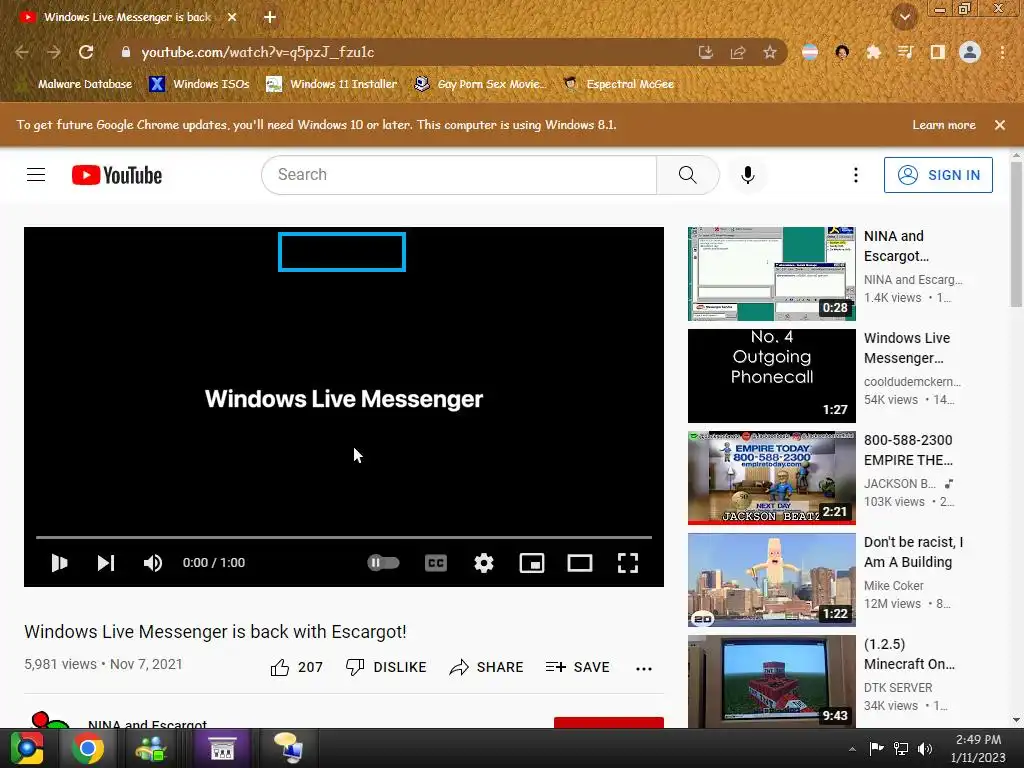Open the Chrome three-dot menu
1024x768 pixels.
click(x=1002, y=52)
